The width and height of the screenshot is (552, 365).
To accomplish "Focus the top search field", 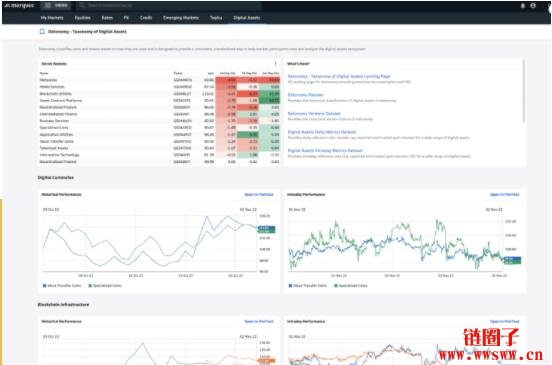I will pyautogui.click(x=169, y=5).
